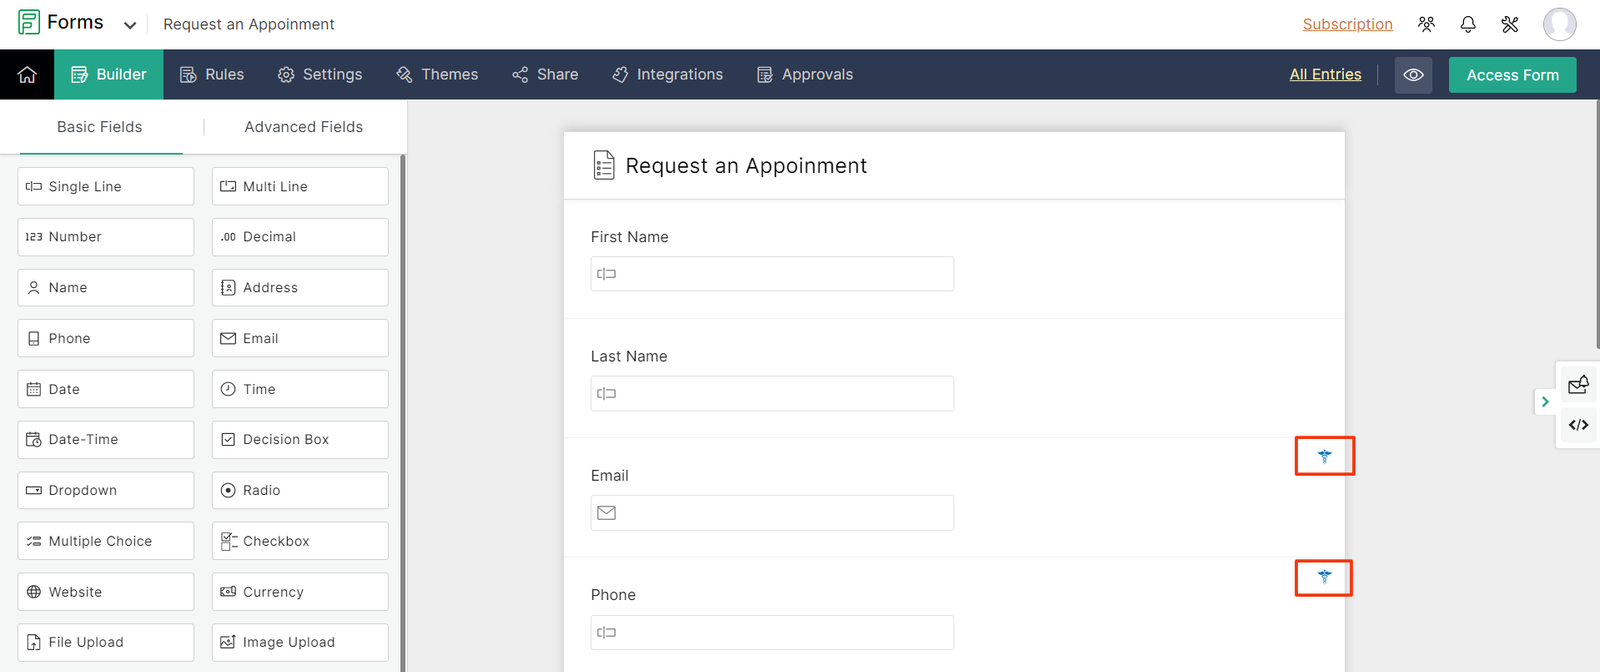Add a Checkbox field to the form

click(299, 540)
